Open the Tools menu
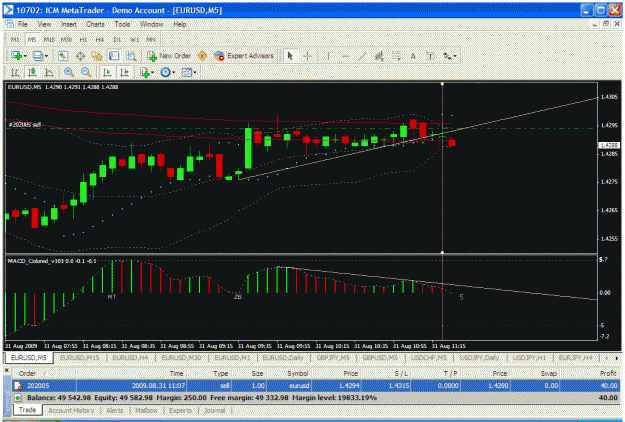Screen dimensions: 625x422 click(122, 24)
